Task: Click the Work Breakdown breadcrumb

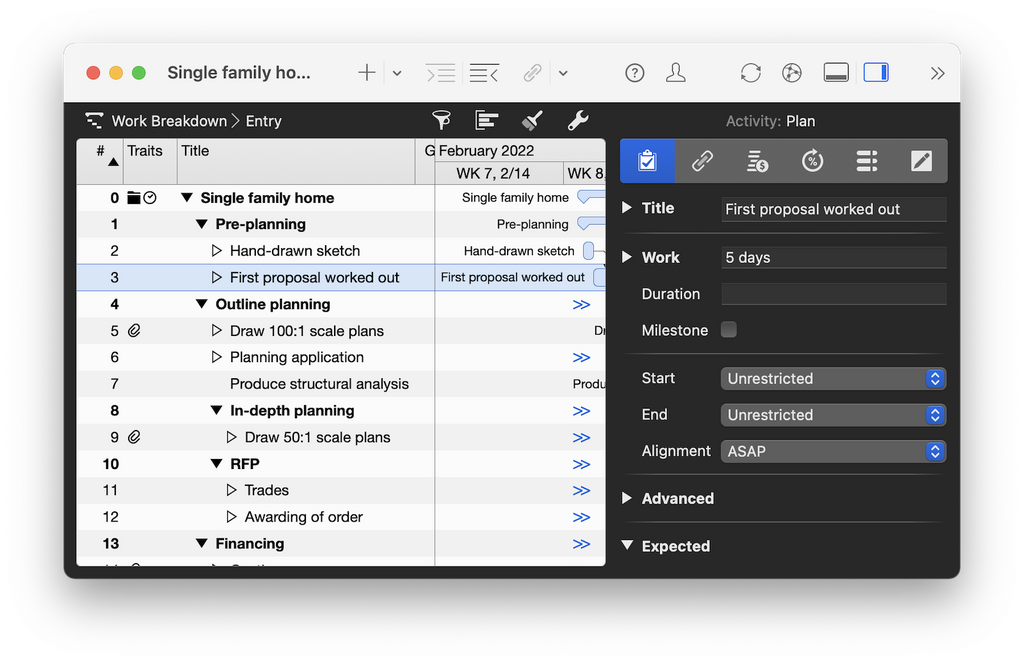Action: 168,121
